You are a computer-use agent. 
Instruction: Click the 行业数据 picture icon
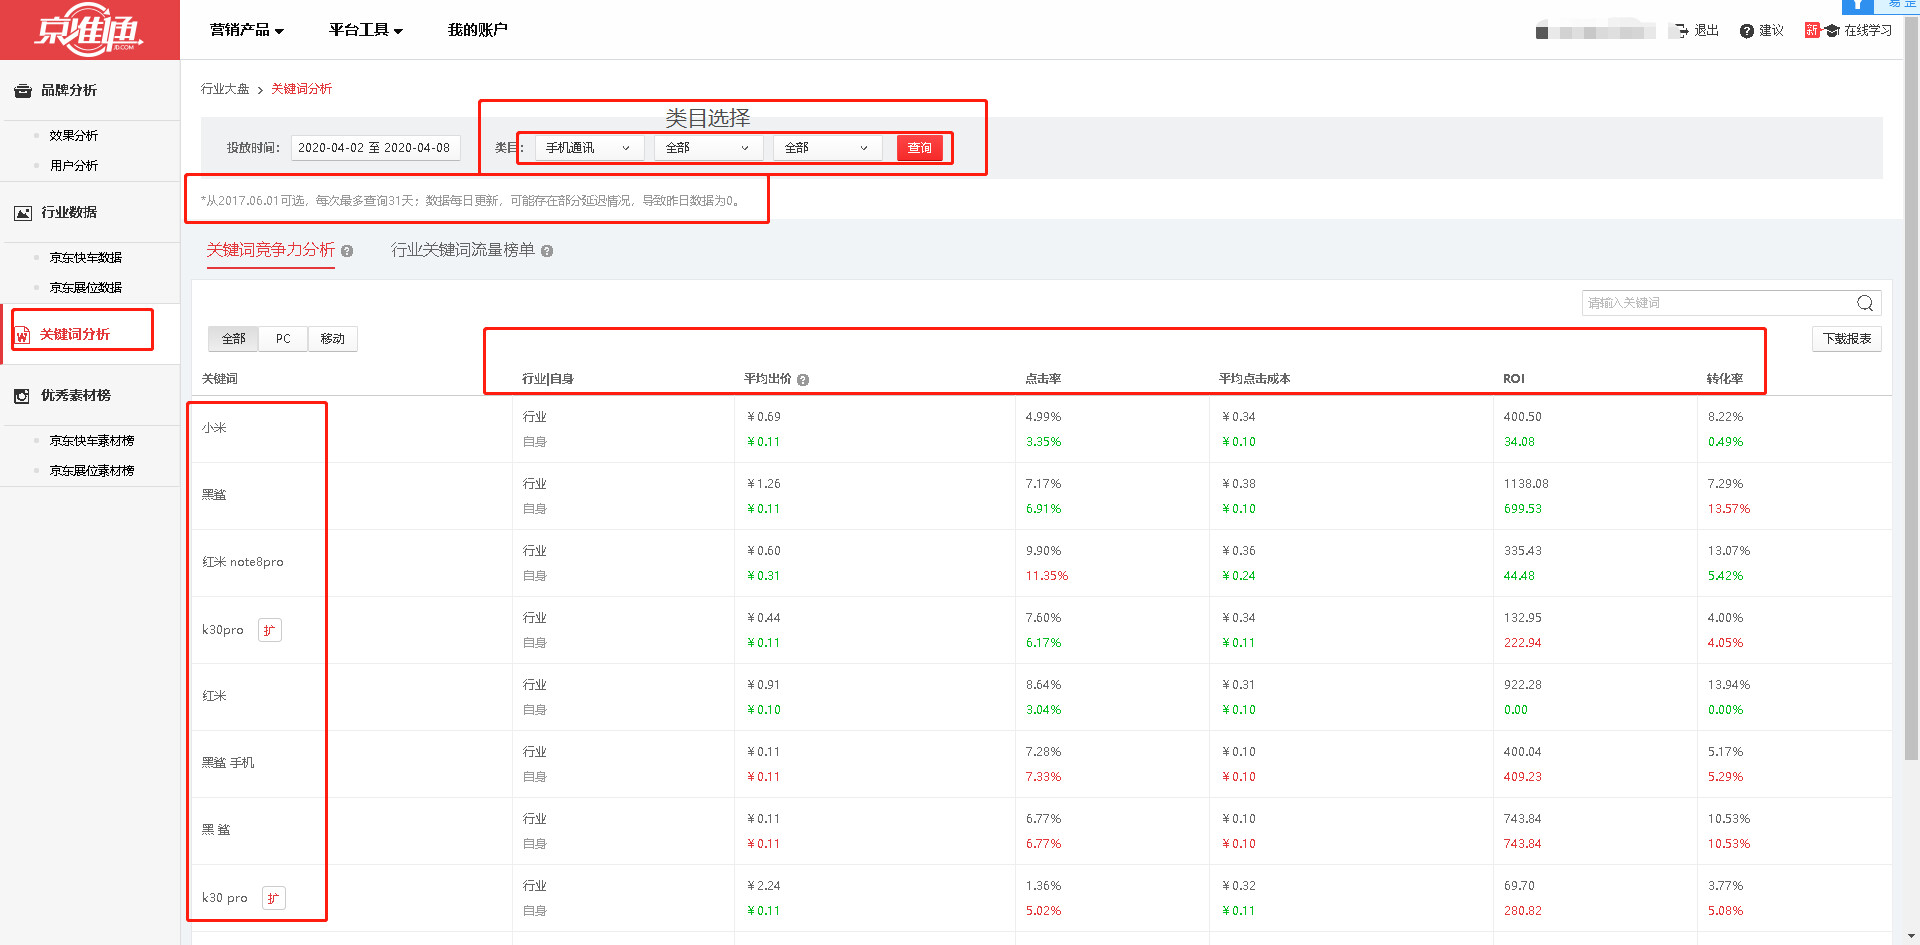[x=23, y=213]
